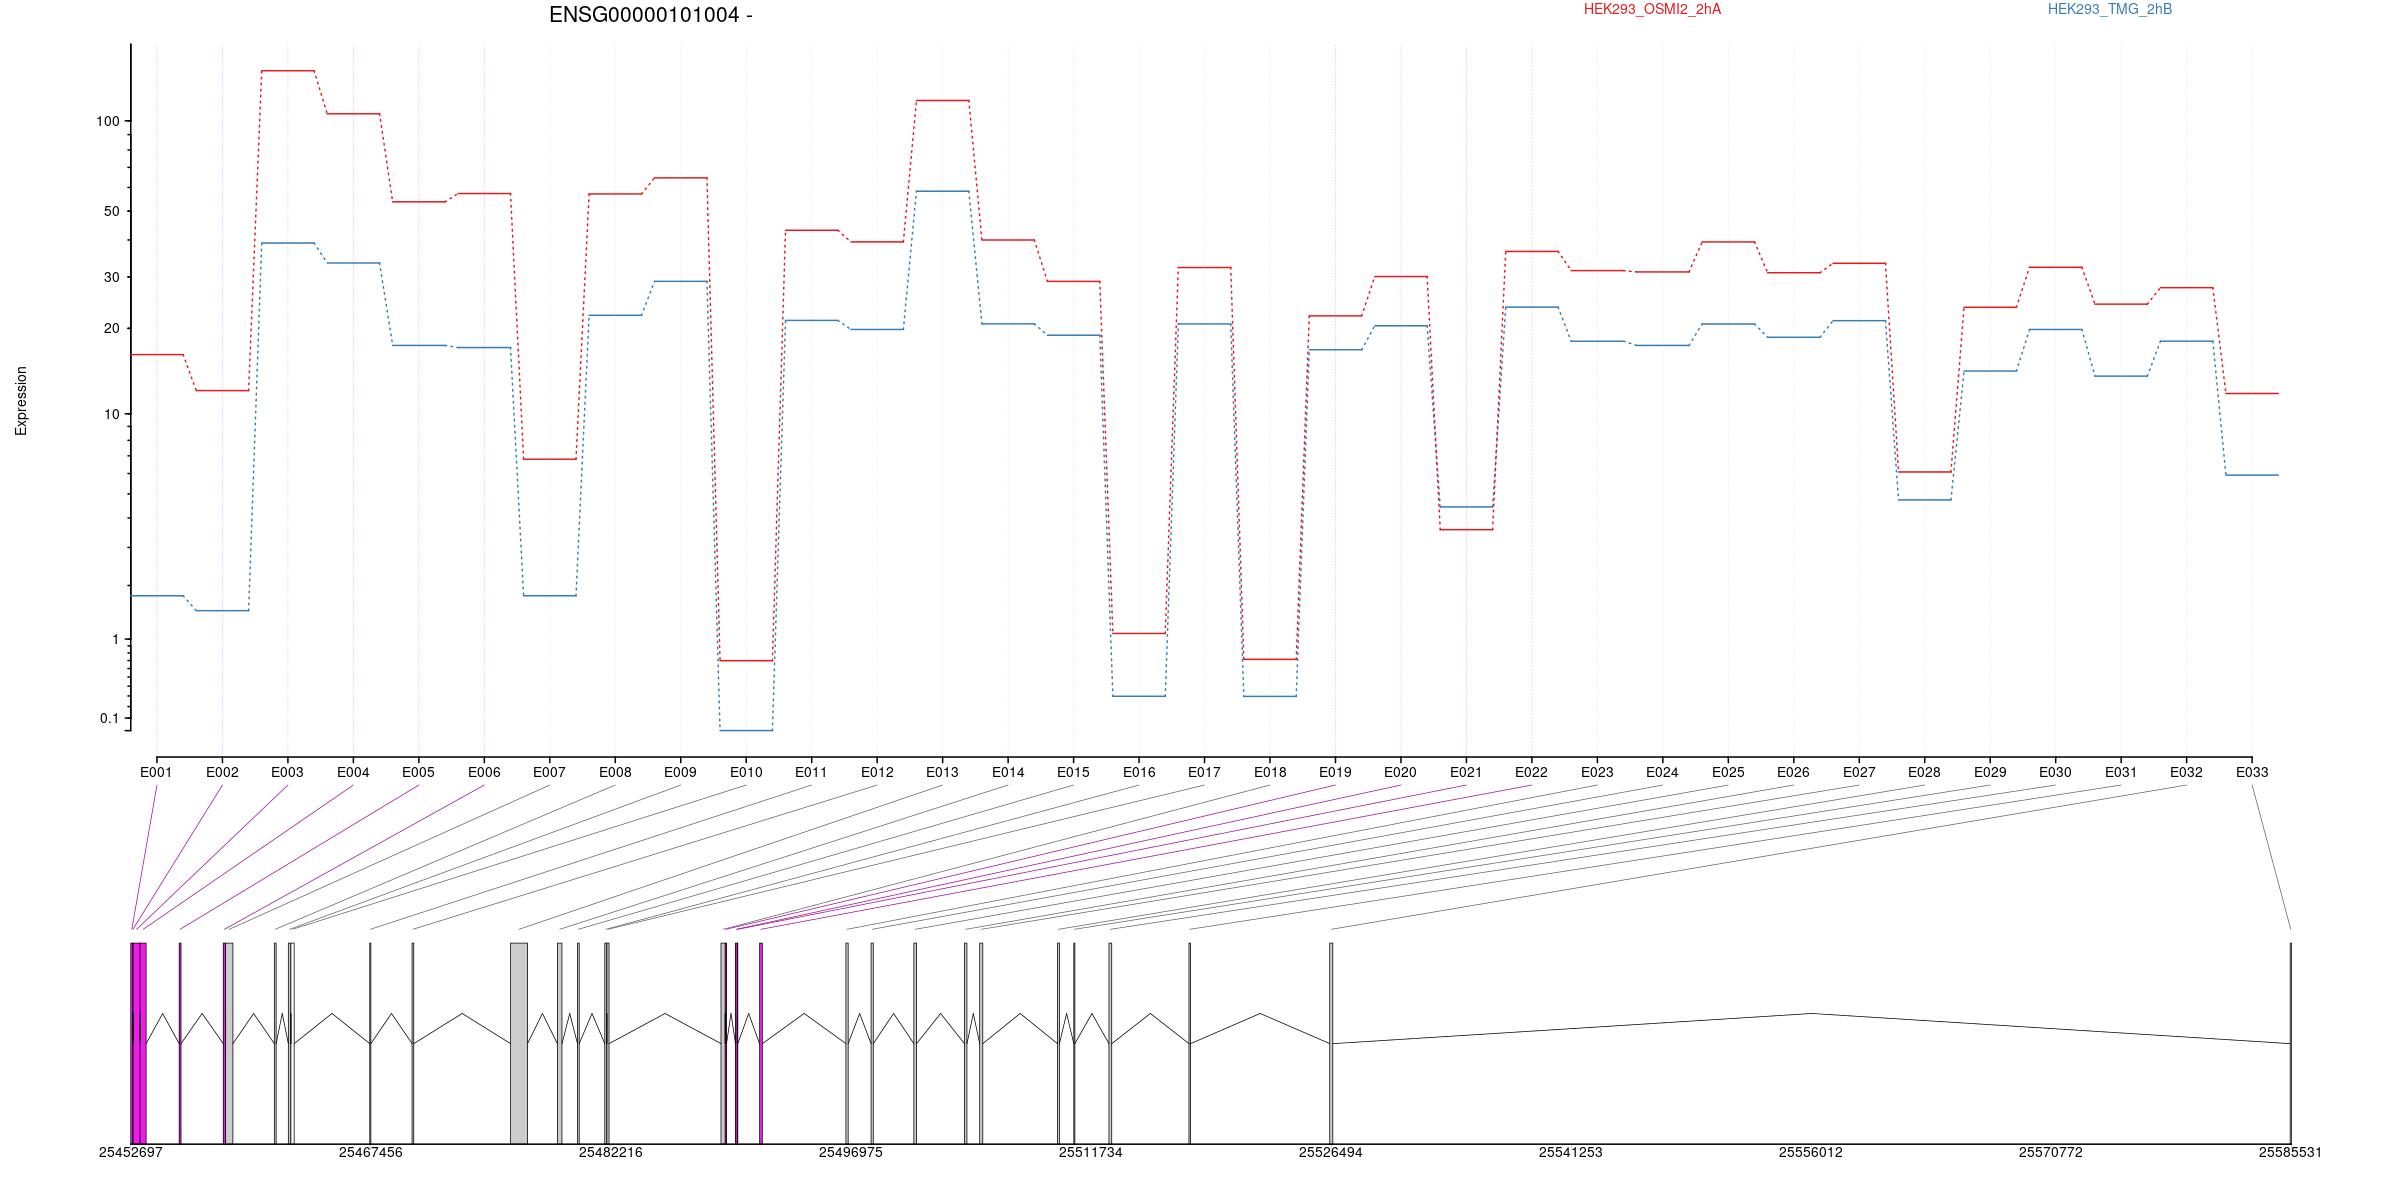
Task: Click exon label E023
Action: (1597, 772)
